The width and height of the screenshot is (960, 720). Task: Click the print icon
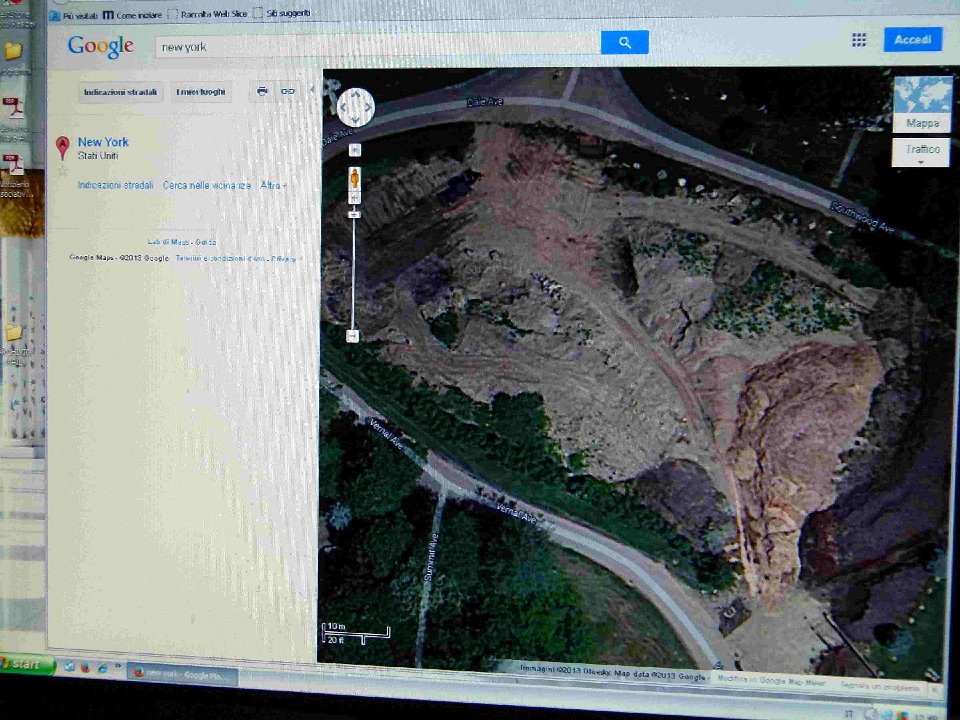click(x=262, y=91)
